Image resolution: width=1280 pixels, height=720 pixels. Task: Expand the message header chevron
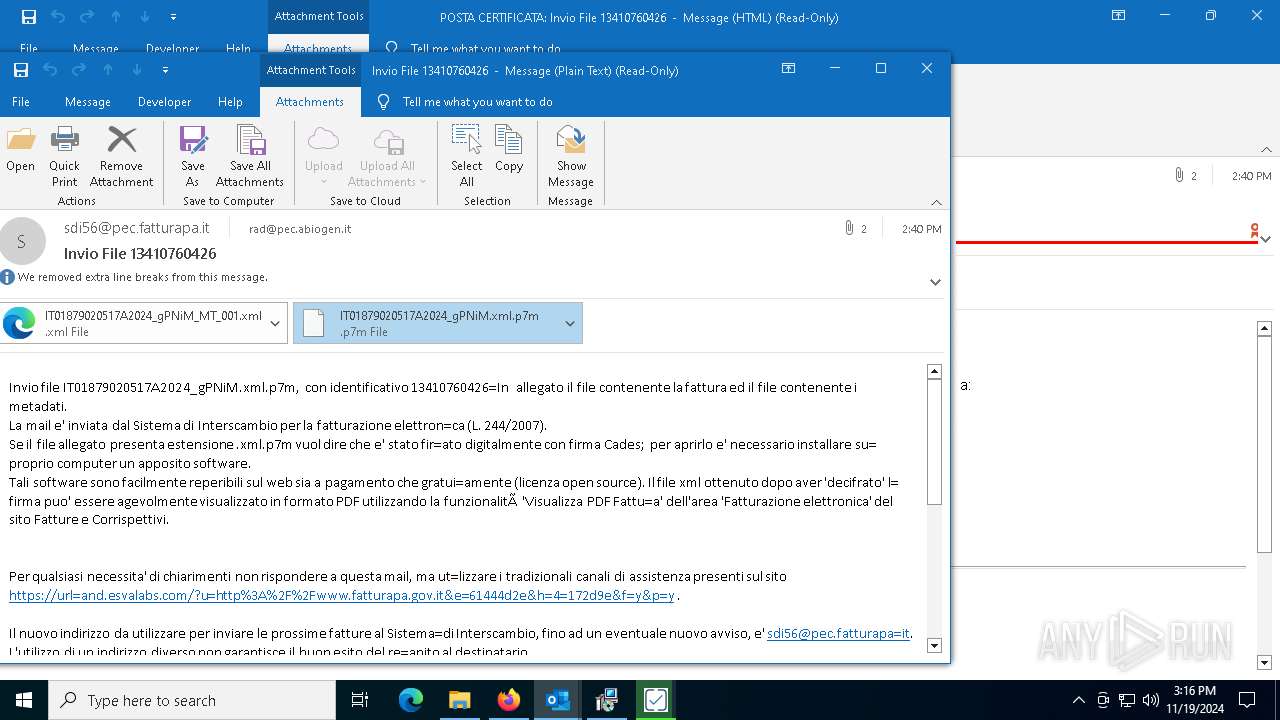936,282
